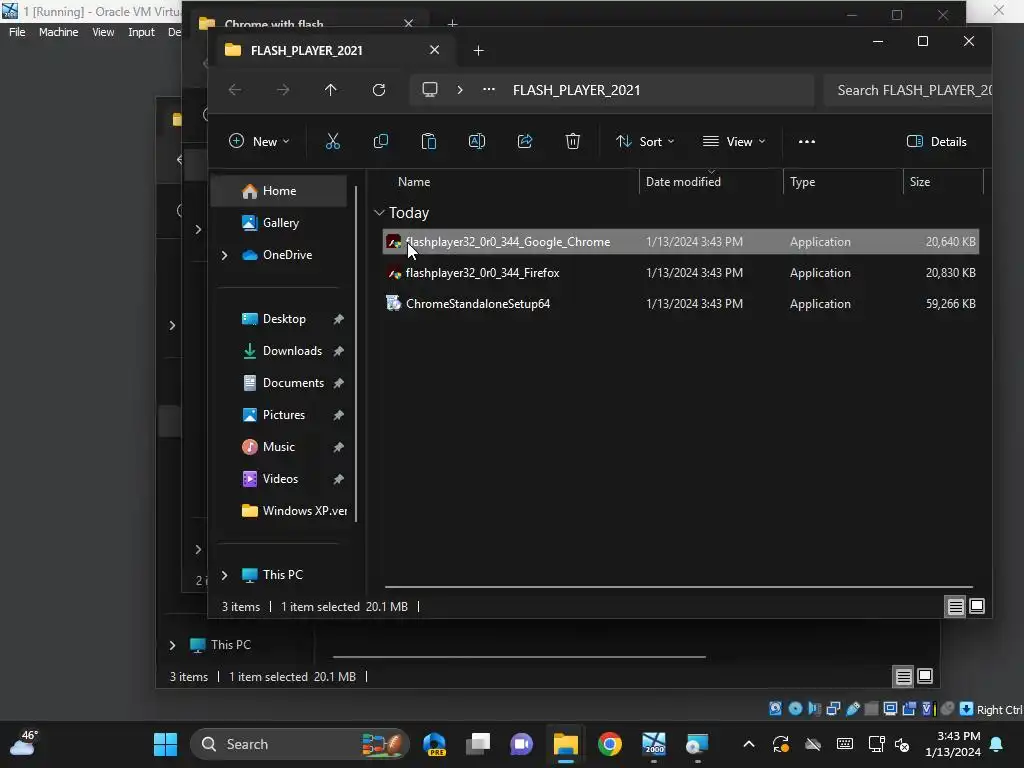Click the taskbar Search box
The image size is (1024, 768).
point(300,744)
